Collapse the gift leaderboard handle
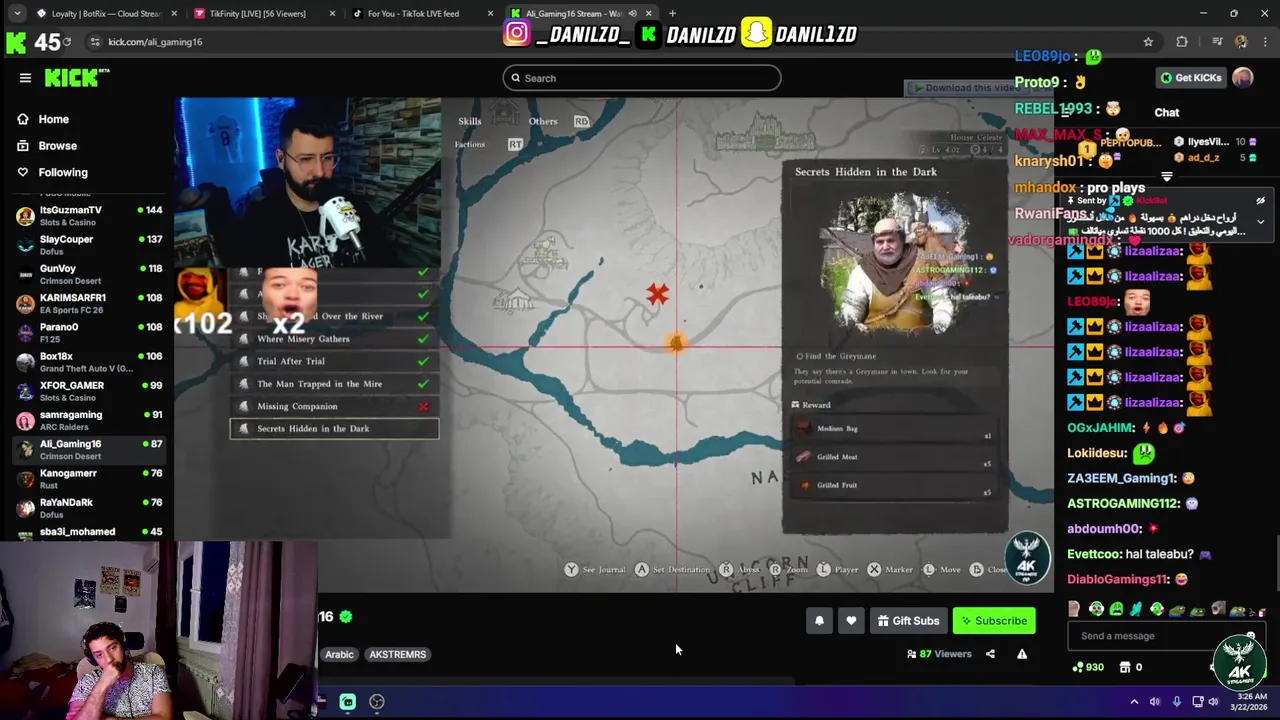 click(1166, 177)
